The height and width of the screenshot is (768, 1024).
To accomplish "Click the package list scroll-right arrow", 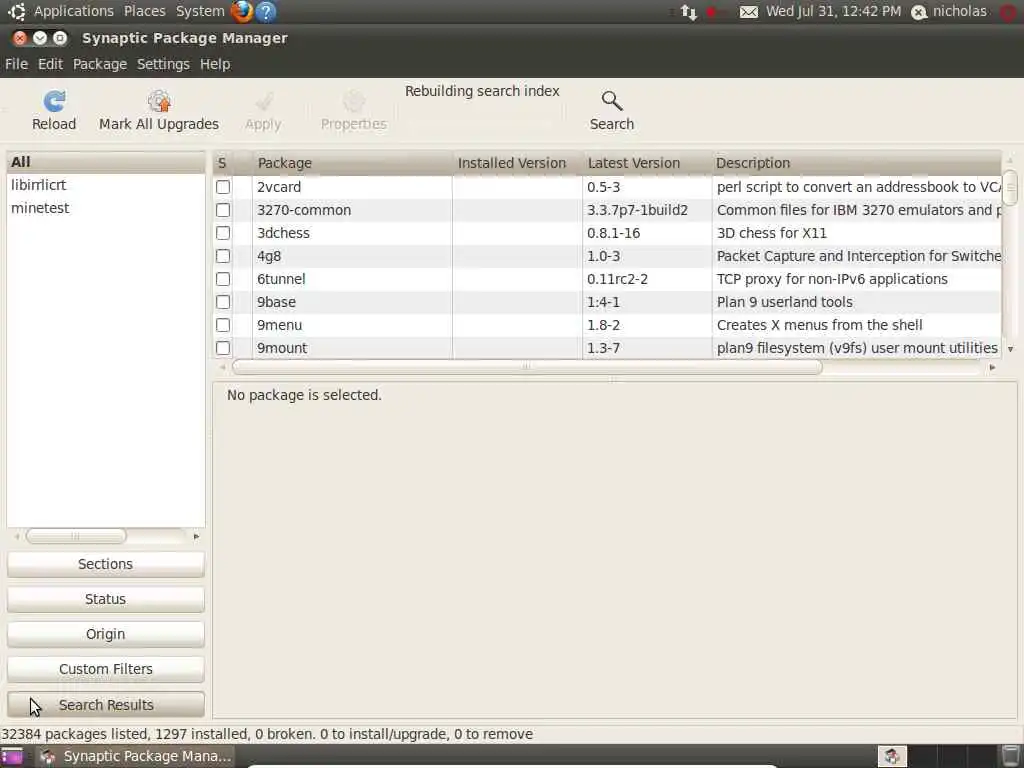I will tap(993, 368).
